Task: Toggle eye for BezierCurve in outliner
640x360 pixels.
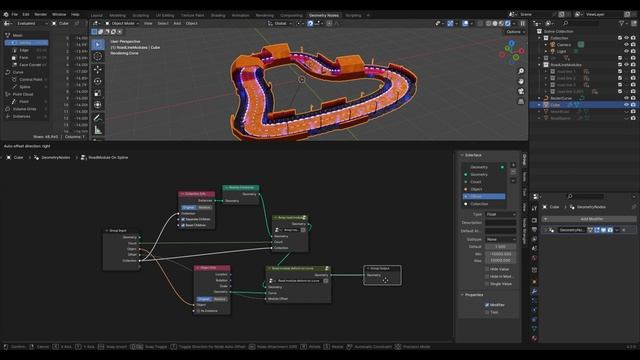Action: (x=626, y=98)
